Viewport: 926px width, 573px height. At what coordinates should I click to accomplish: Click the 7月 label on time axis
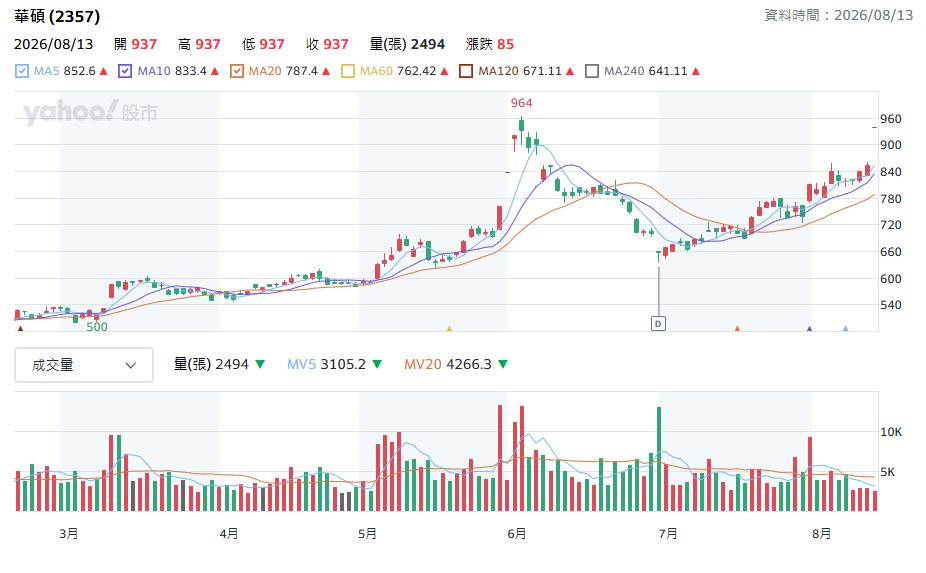pyautogui.click(x=668, y=533)
